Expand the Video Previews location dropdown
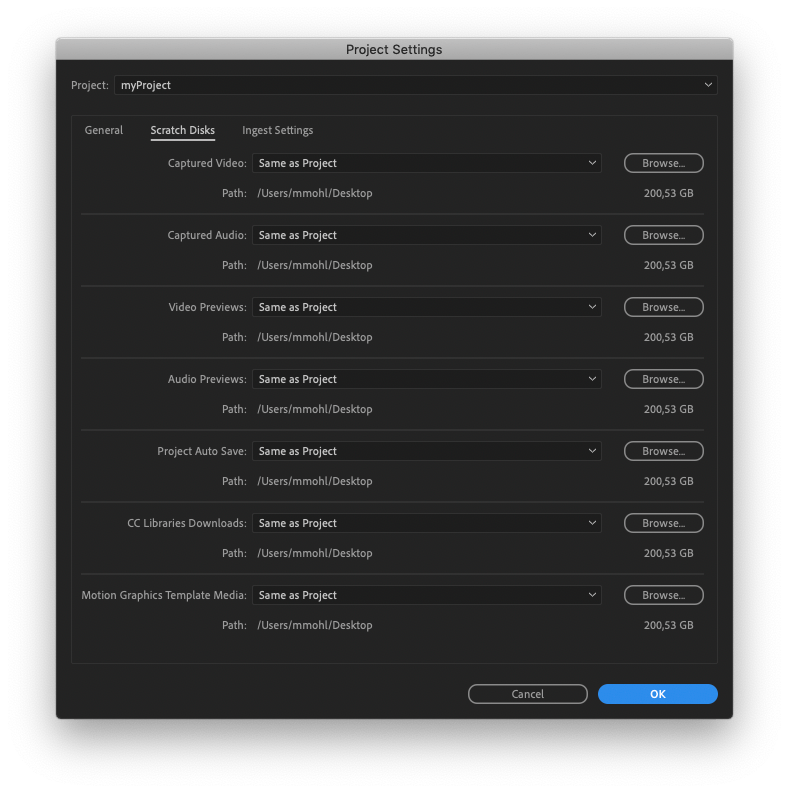The width and height of the screenshot is (789, 793). tap(427, 307)
